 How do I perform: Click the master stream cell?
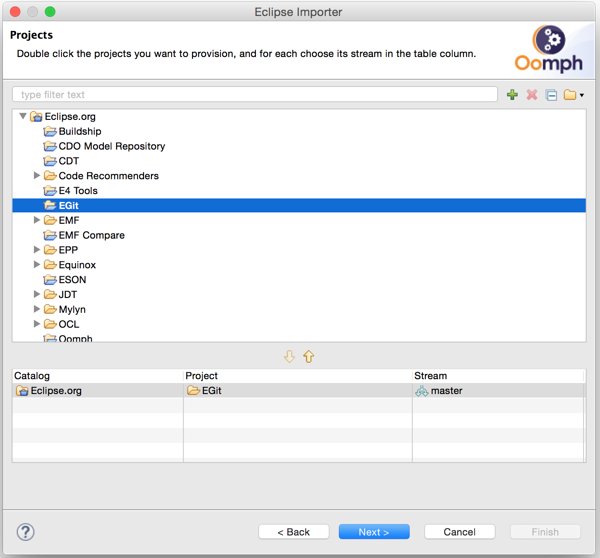(x=446, y=391)
